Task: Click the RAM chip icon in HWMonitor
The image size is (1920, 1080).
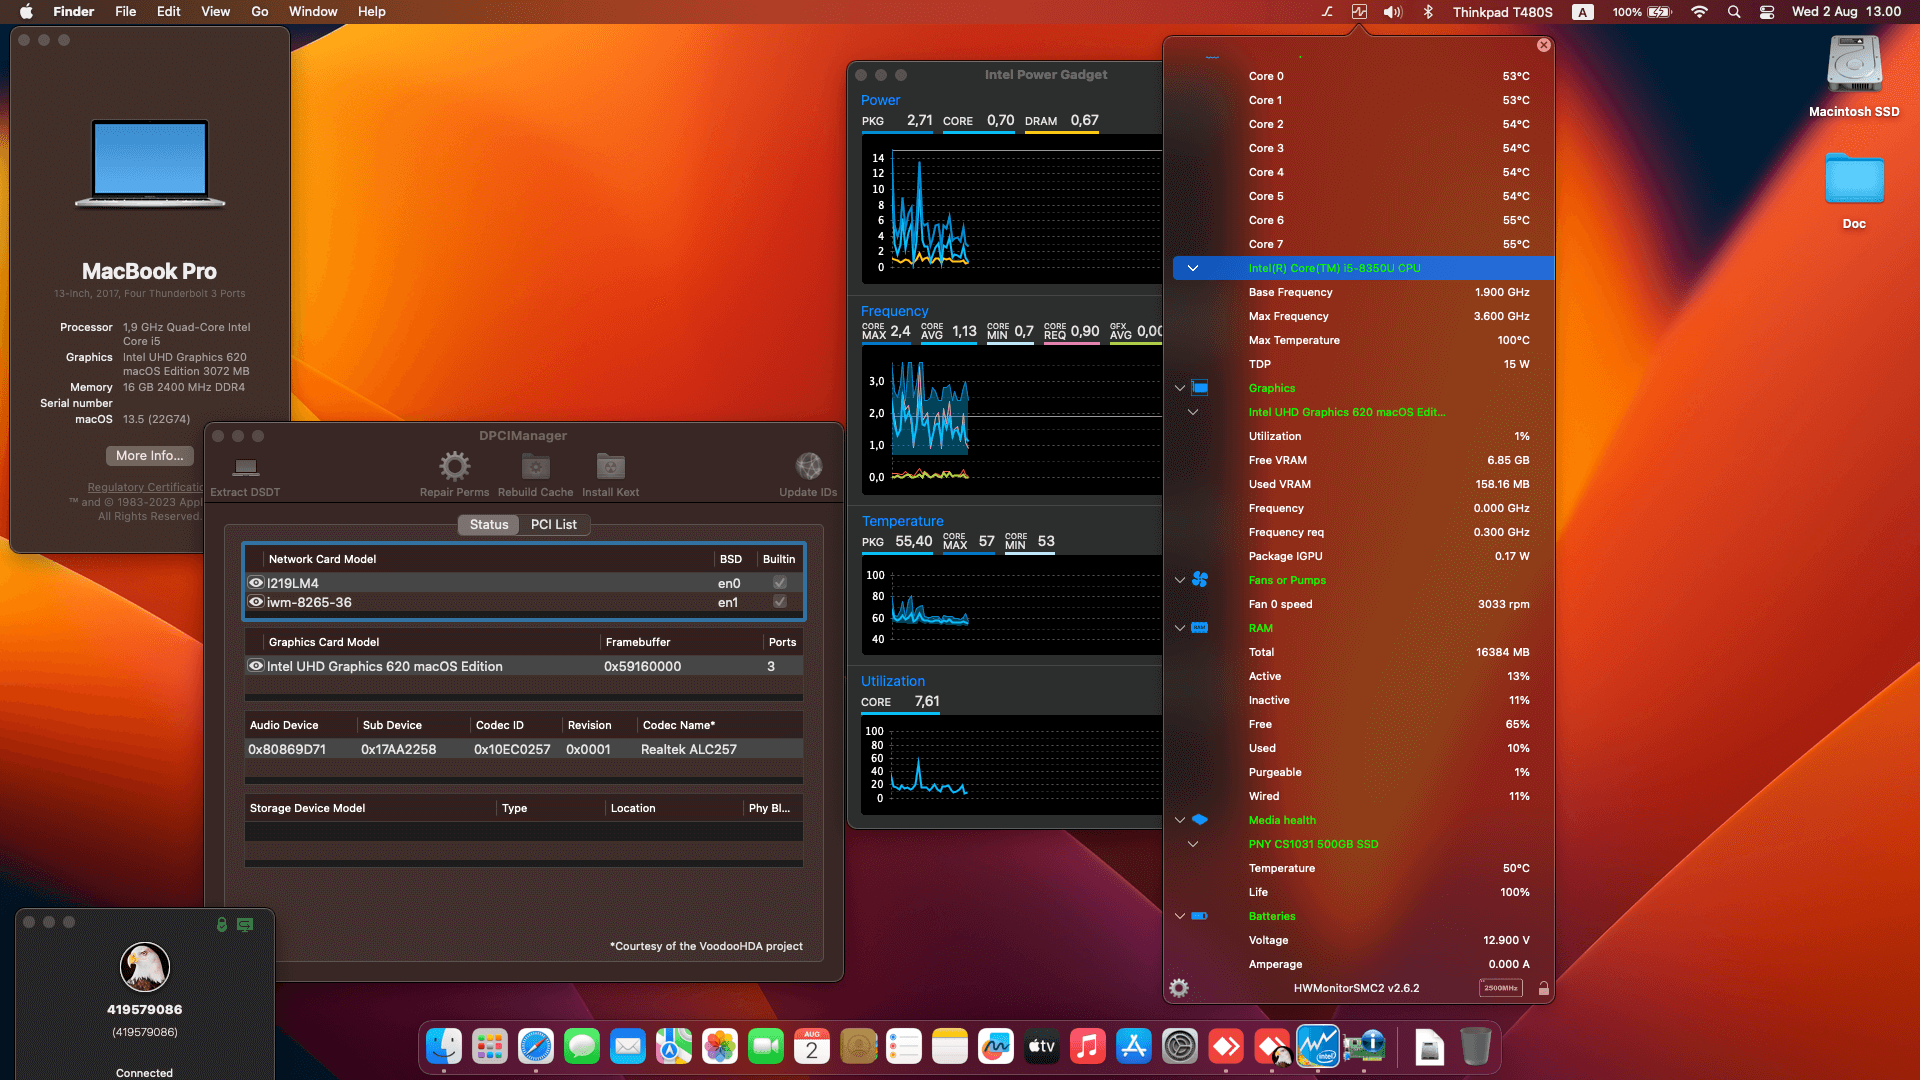Action: (x=1200, y=628)
